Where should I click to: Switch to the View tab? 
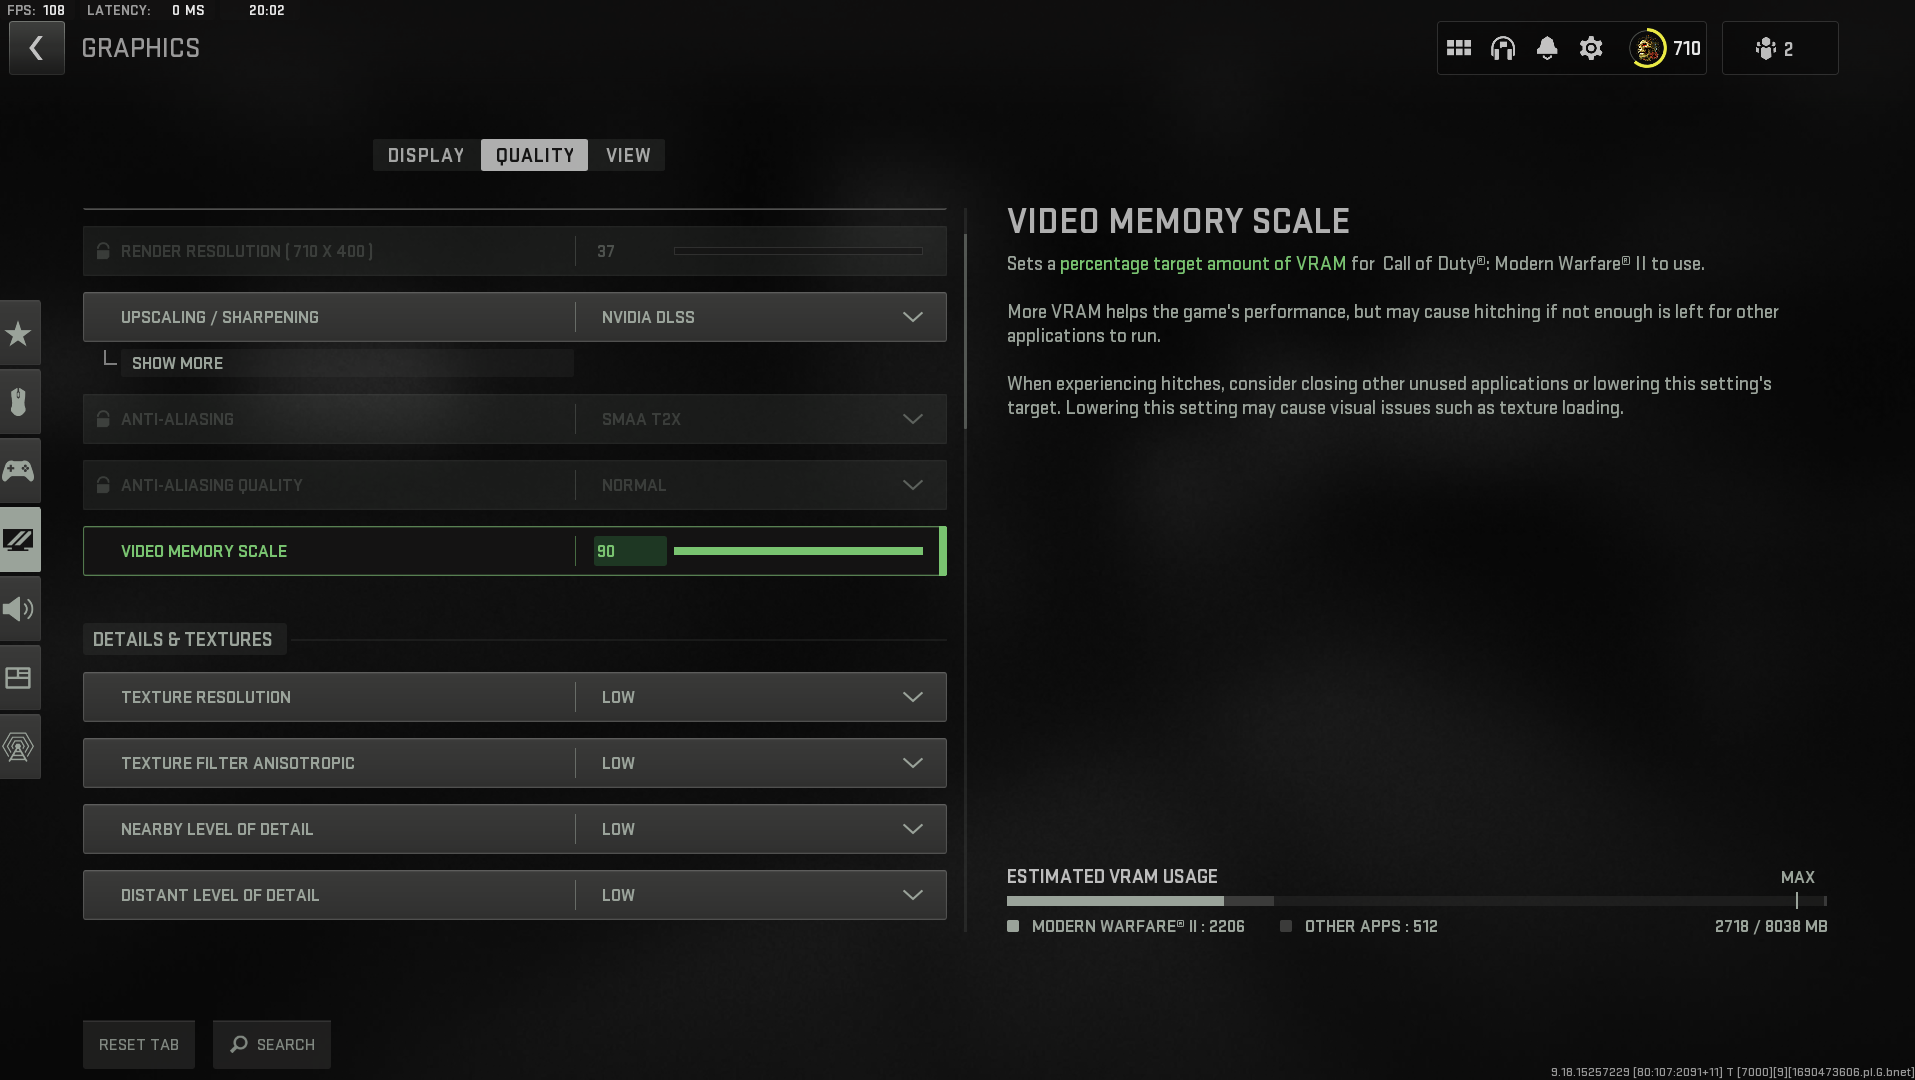coord(628,155)
